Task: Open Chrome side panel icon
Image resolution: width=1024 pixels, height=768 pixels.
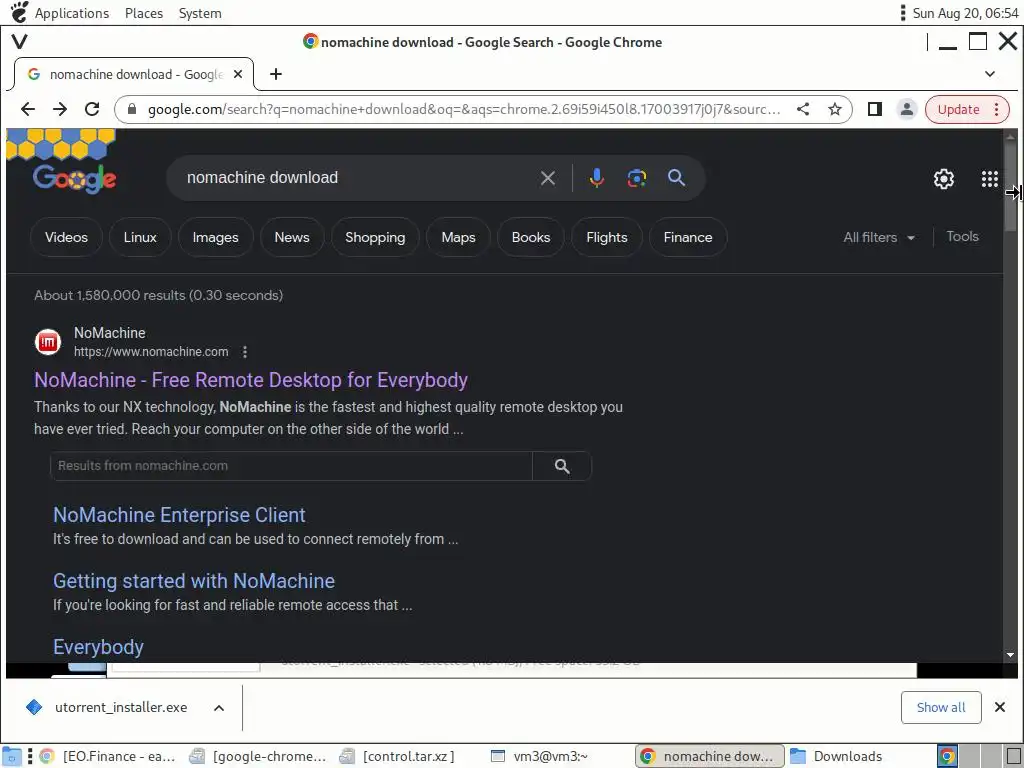Action: [x=874, y=109]
